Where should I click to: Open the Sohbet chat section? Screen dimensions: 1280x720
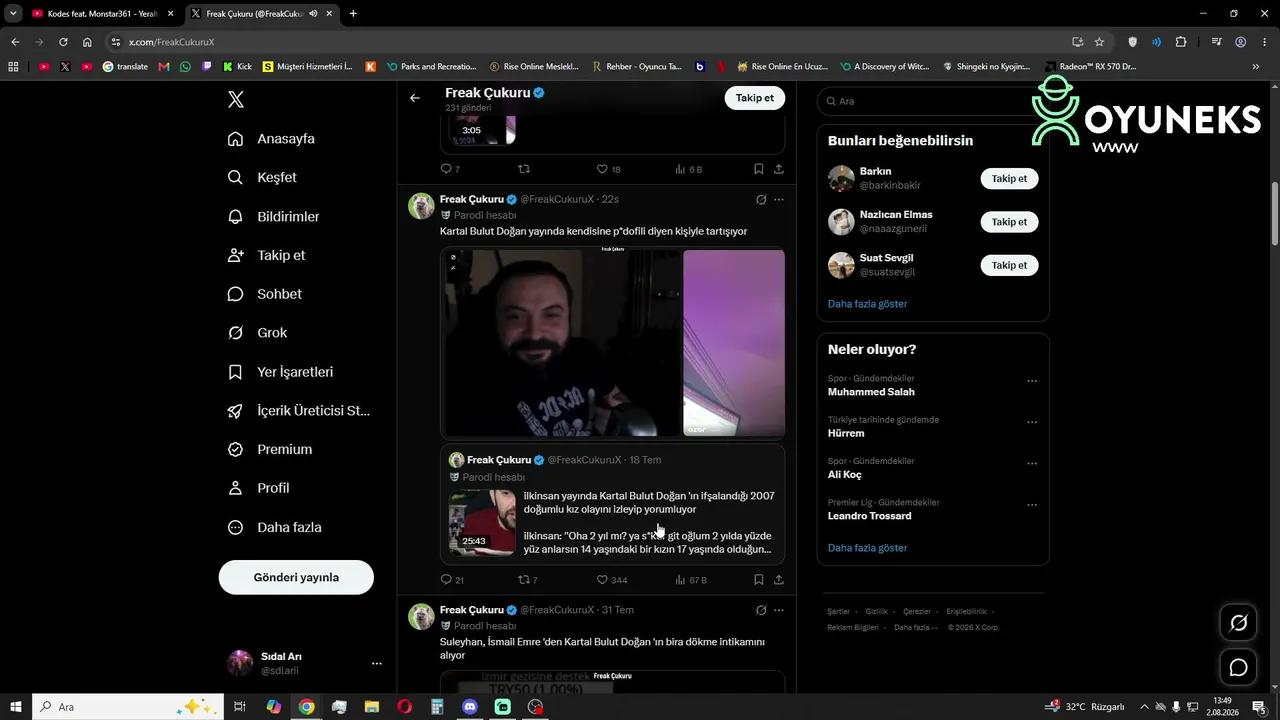(x=264, y=294)
